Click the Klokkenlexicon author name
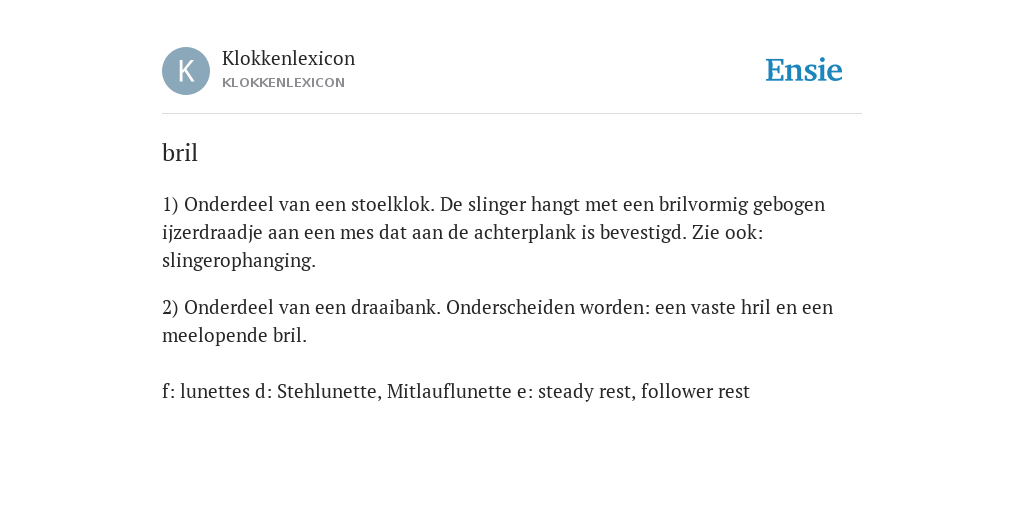The height and width of the screenshot is (512, 1024). click(289, 58)
